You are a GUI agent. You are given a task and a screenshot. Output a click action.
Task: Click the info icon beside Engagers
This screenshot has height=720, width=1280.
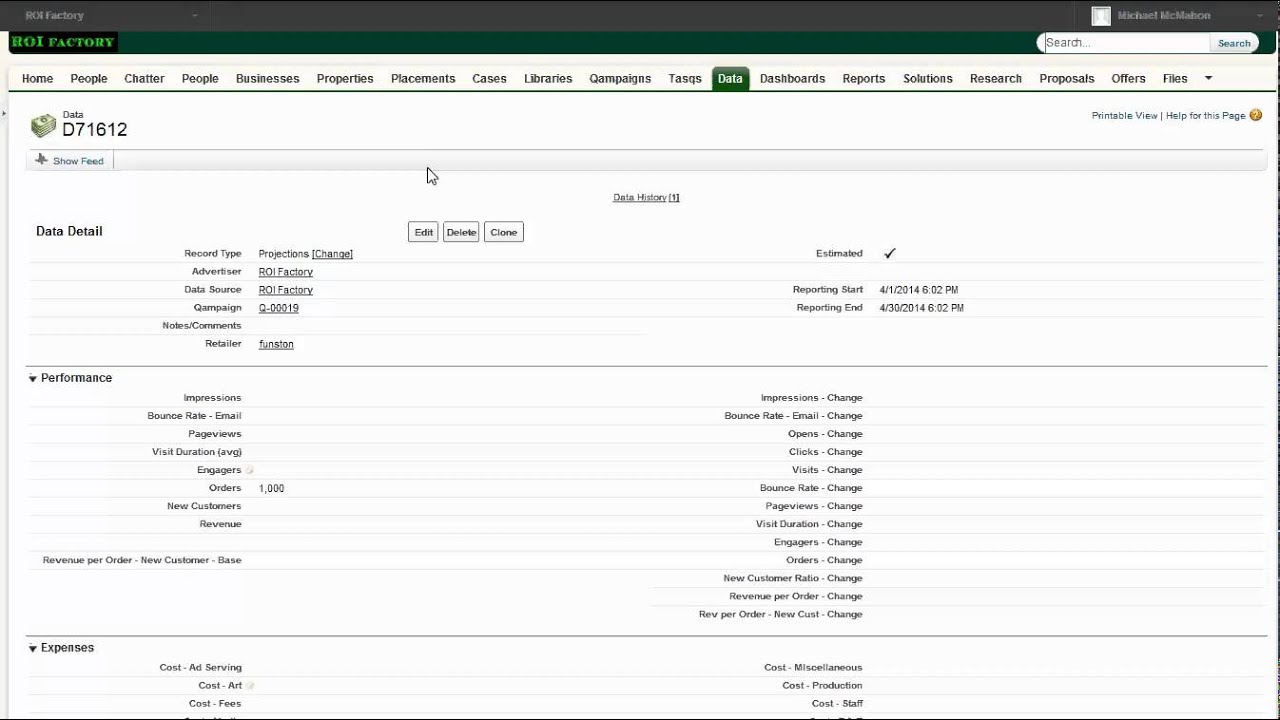tap(250, 470)
